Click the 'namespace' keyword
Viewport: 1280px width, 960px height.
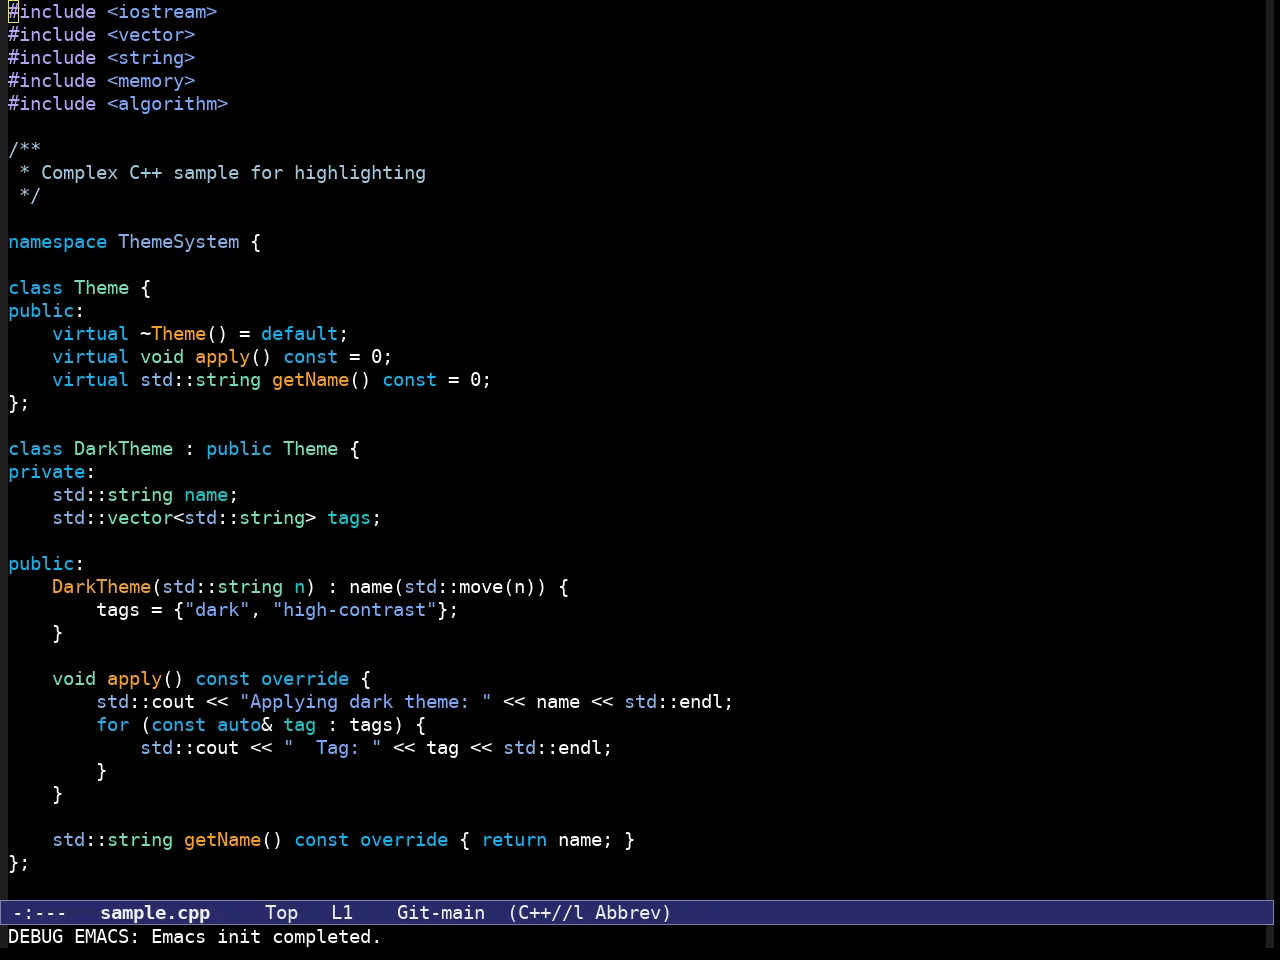[58, 242]
